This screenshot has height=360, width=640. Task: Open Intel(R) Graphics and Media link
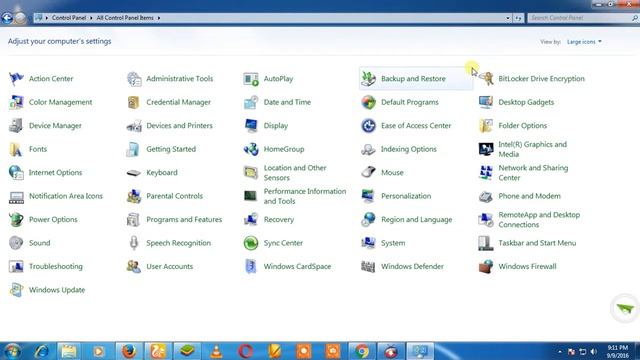[x=532, y=149]
